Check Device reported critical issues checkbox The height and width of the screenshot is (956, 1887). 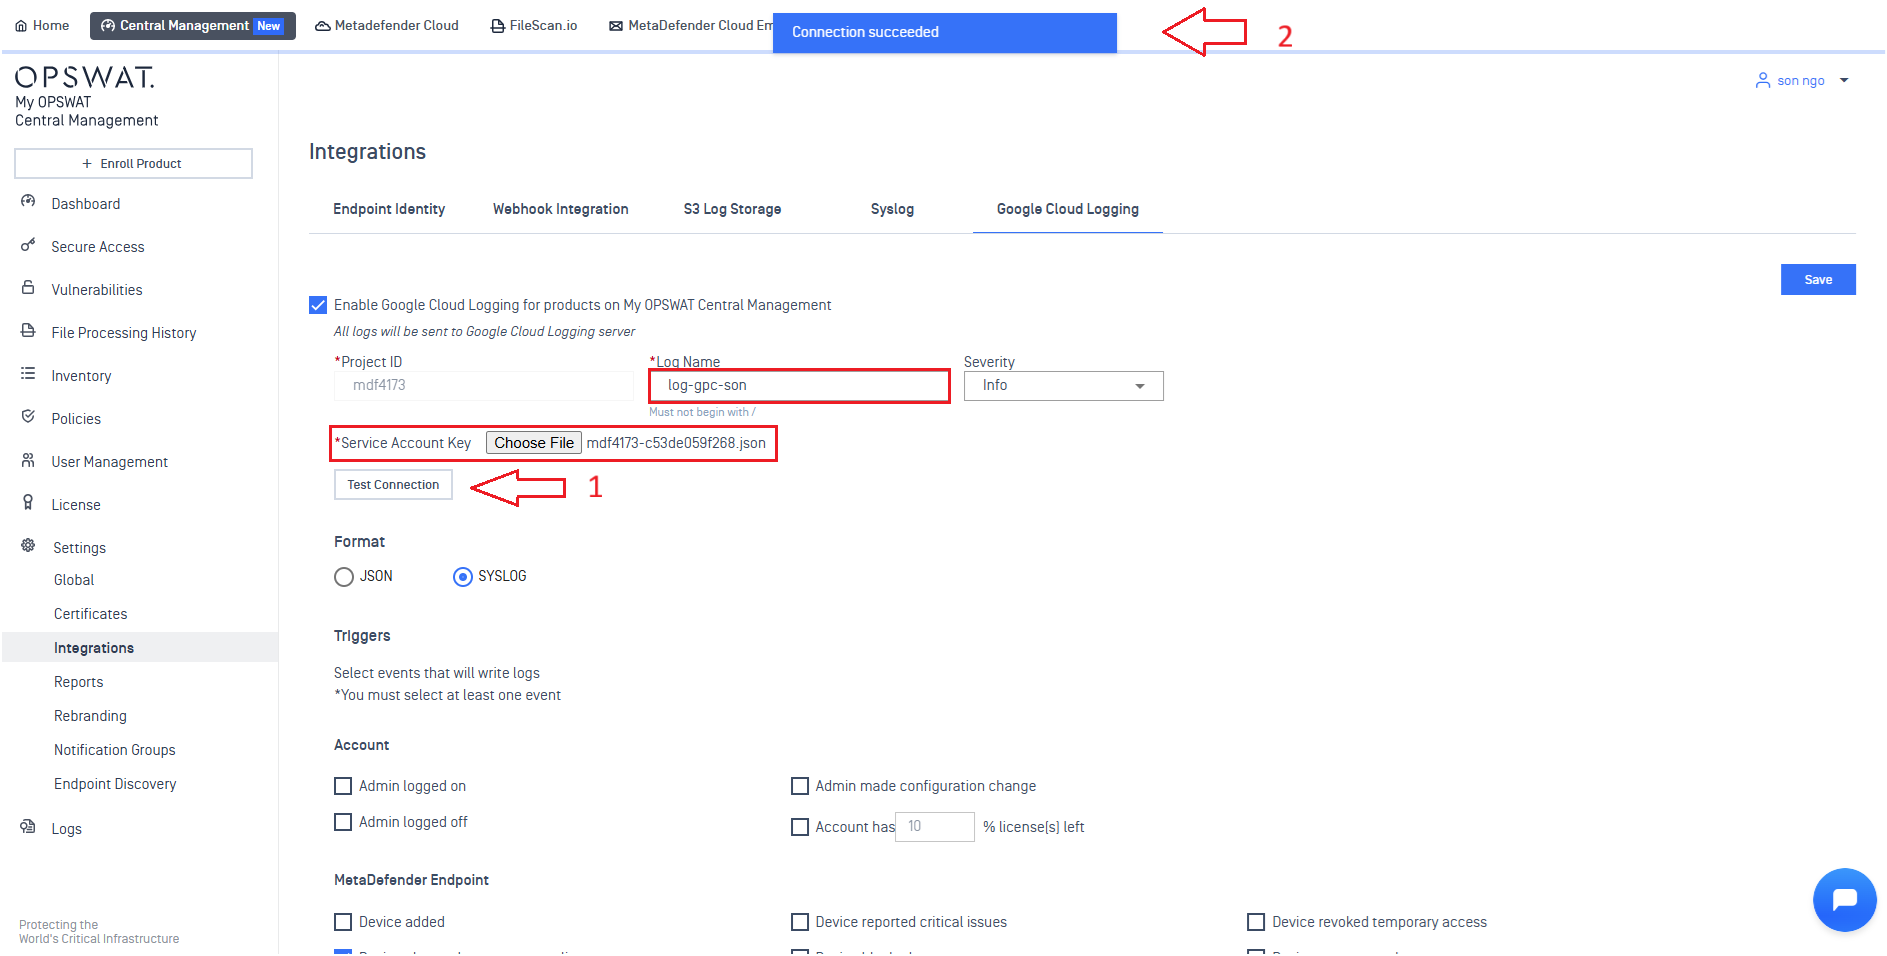coord(800,922)
